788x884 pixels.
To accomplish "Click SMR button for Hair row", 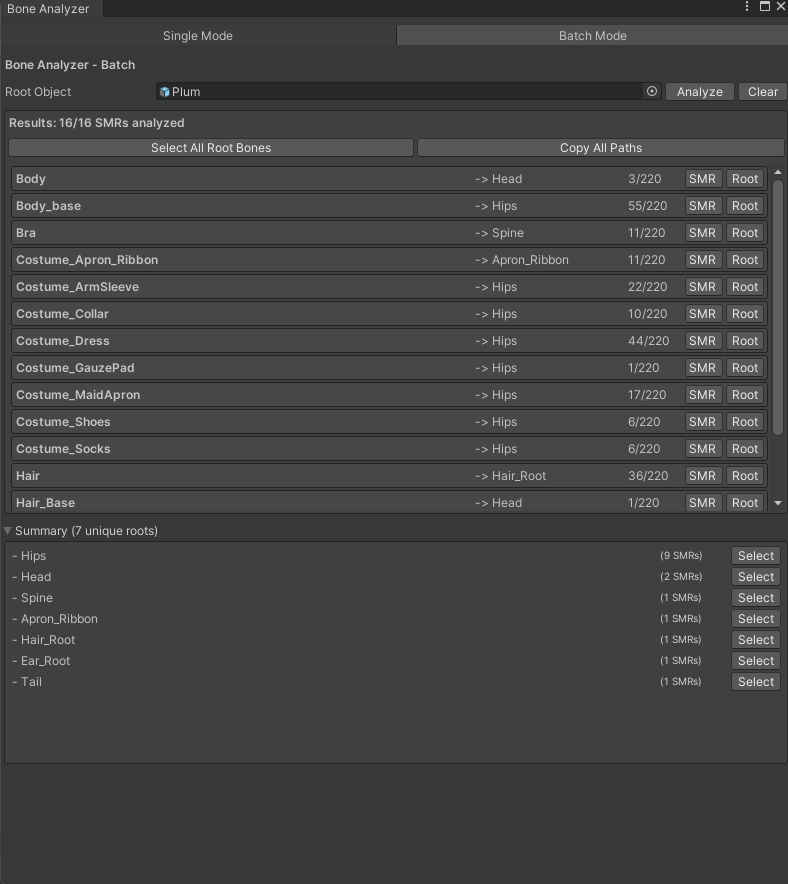I will pyautogui.click(x=702, y=476).
